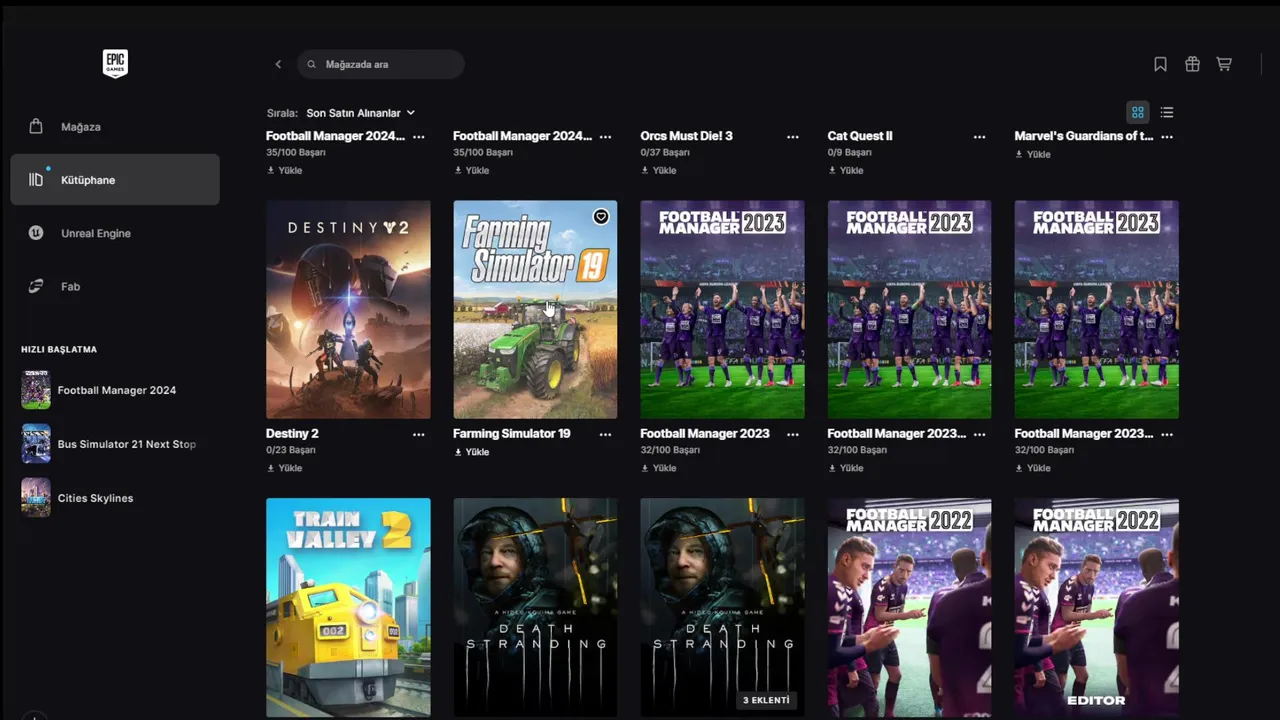This screenshot has width=1280, height=720.
Task: Open Unreal Engine in the sidebar
Action: [115, 233]
